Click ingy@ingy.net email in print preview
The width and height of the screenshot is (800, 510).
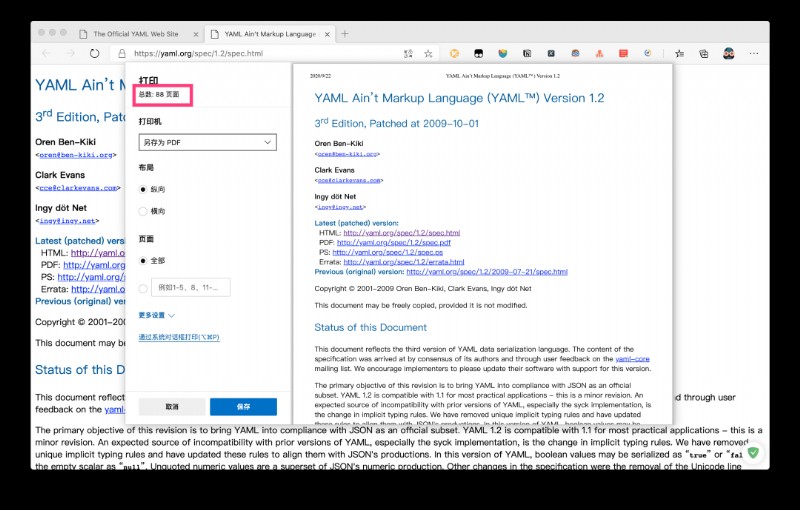tap(340, 207)
